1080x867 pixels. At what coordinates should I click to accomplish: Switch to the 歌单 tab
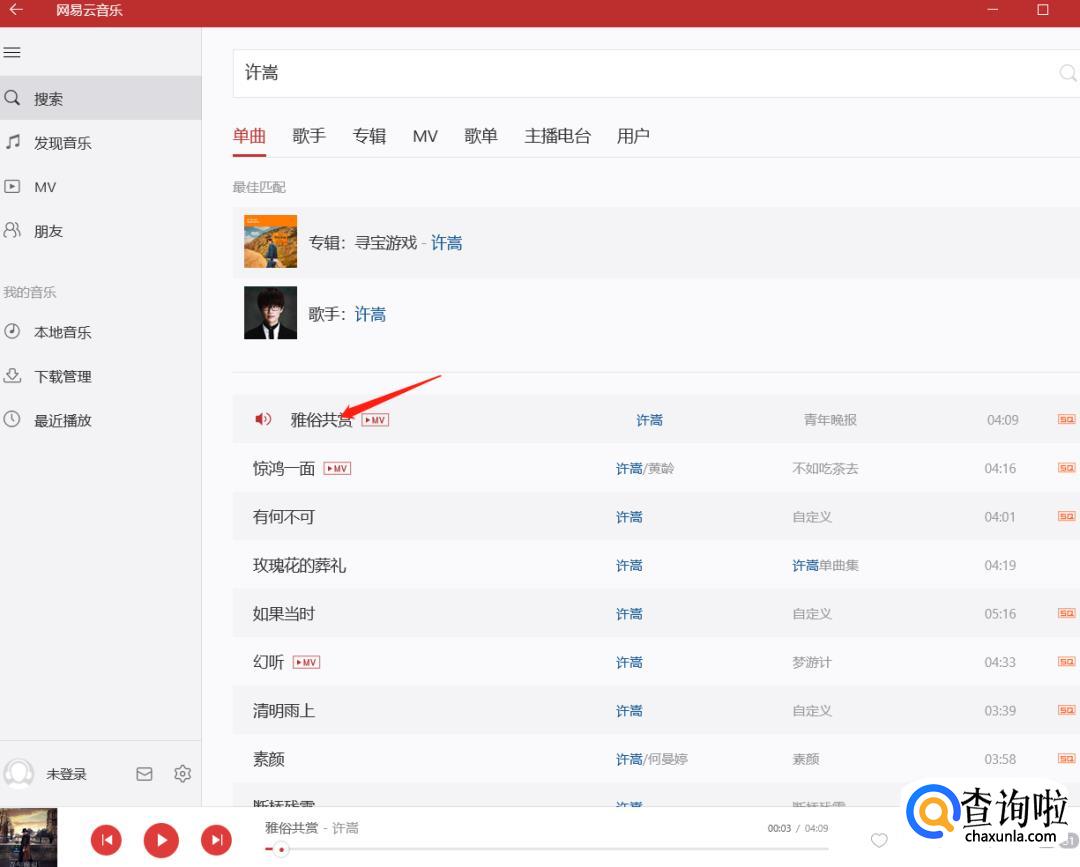click(481, 136)
